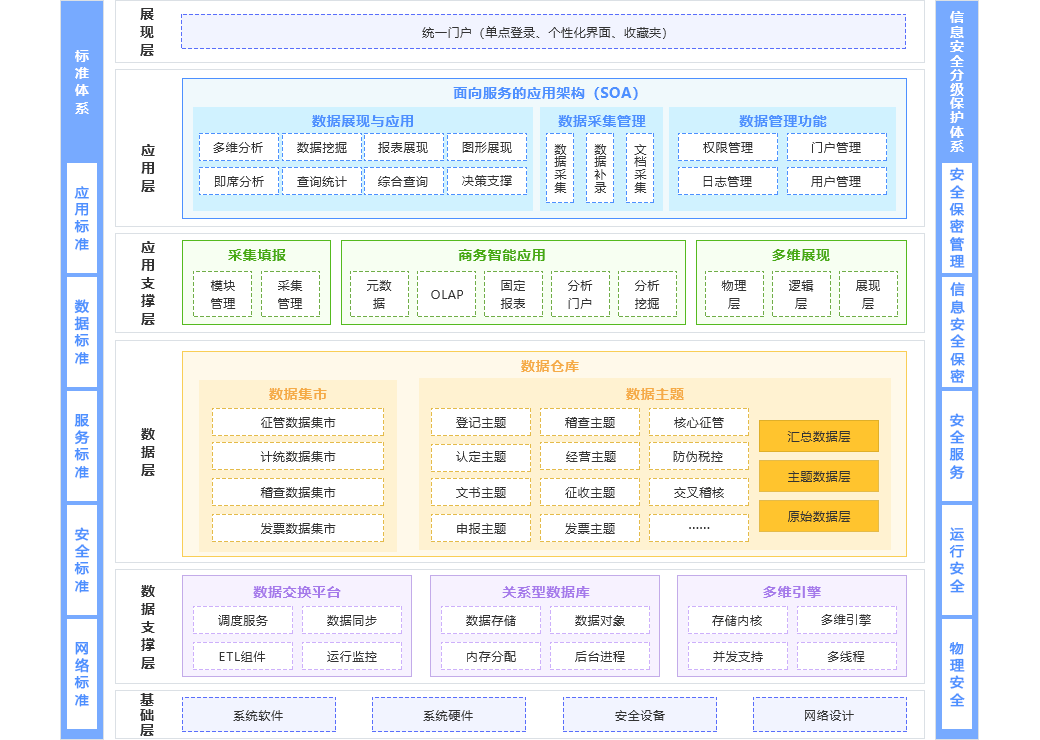Toggle the 原始数据层 highlighted block
The image size is (1040, 740).
click(x=819, y=516)
